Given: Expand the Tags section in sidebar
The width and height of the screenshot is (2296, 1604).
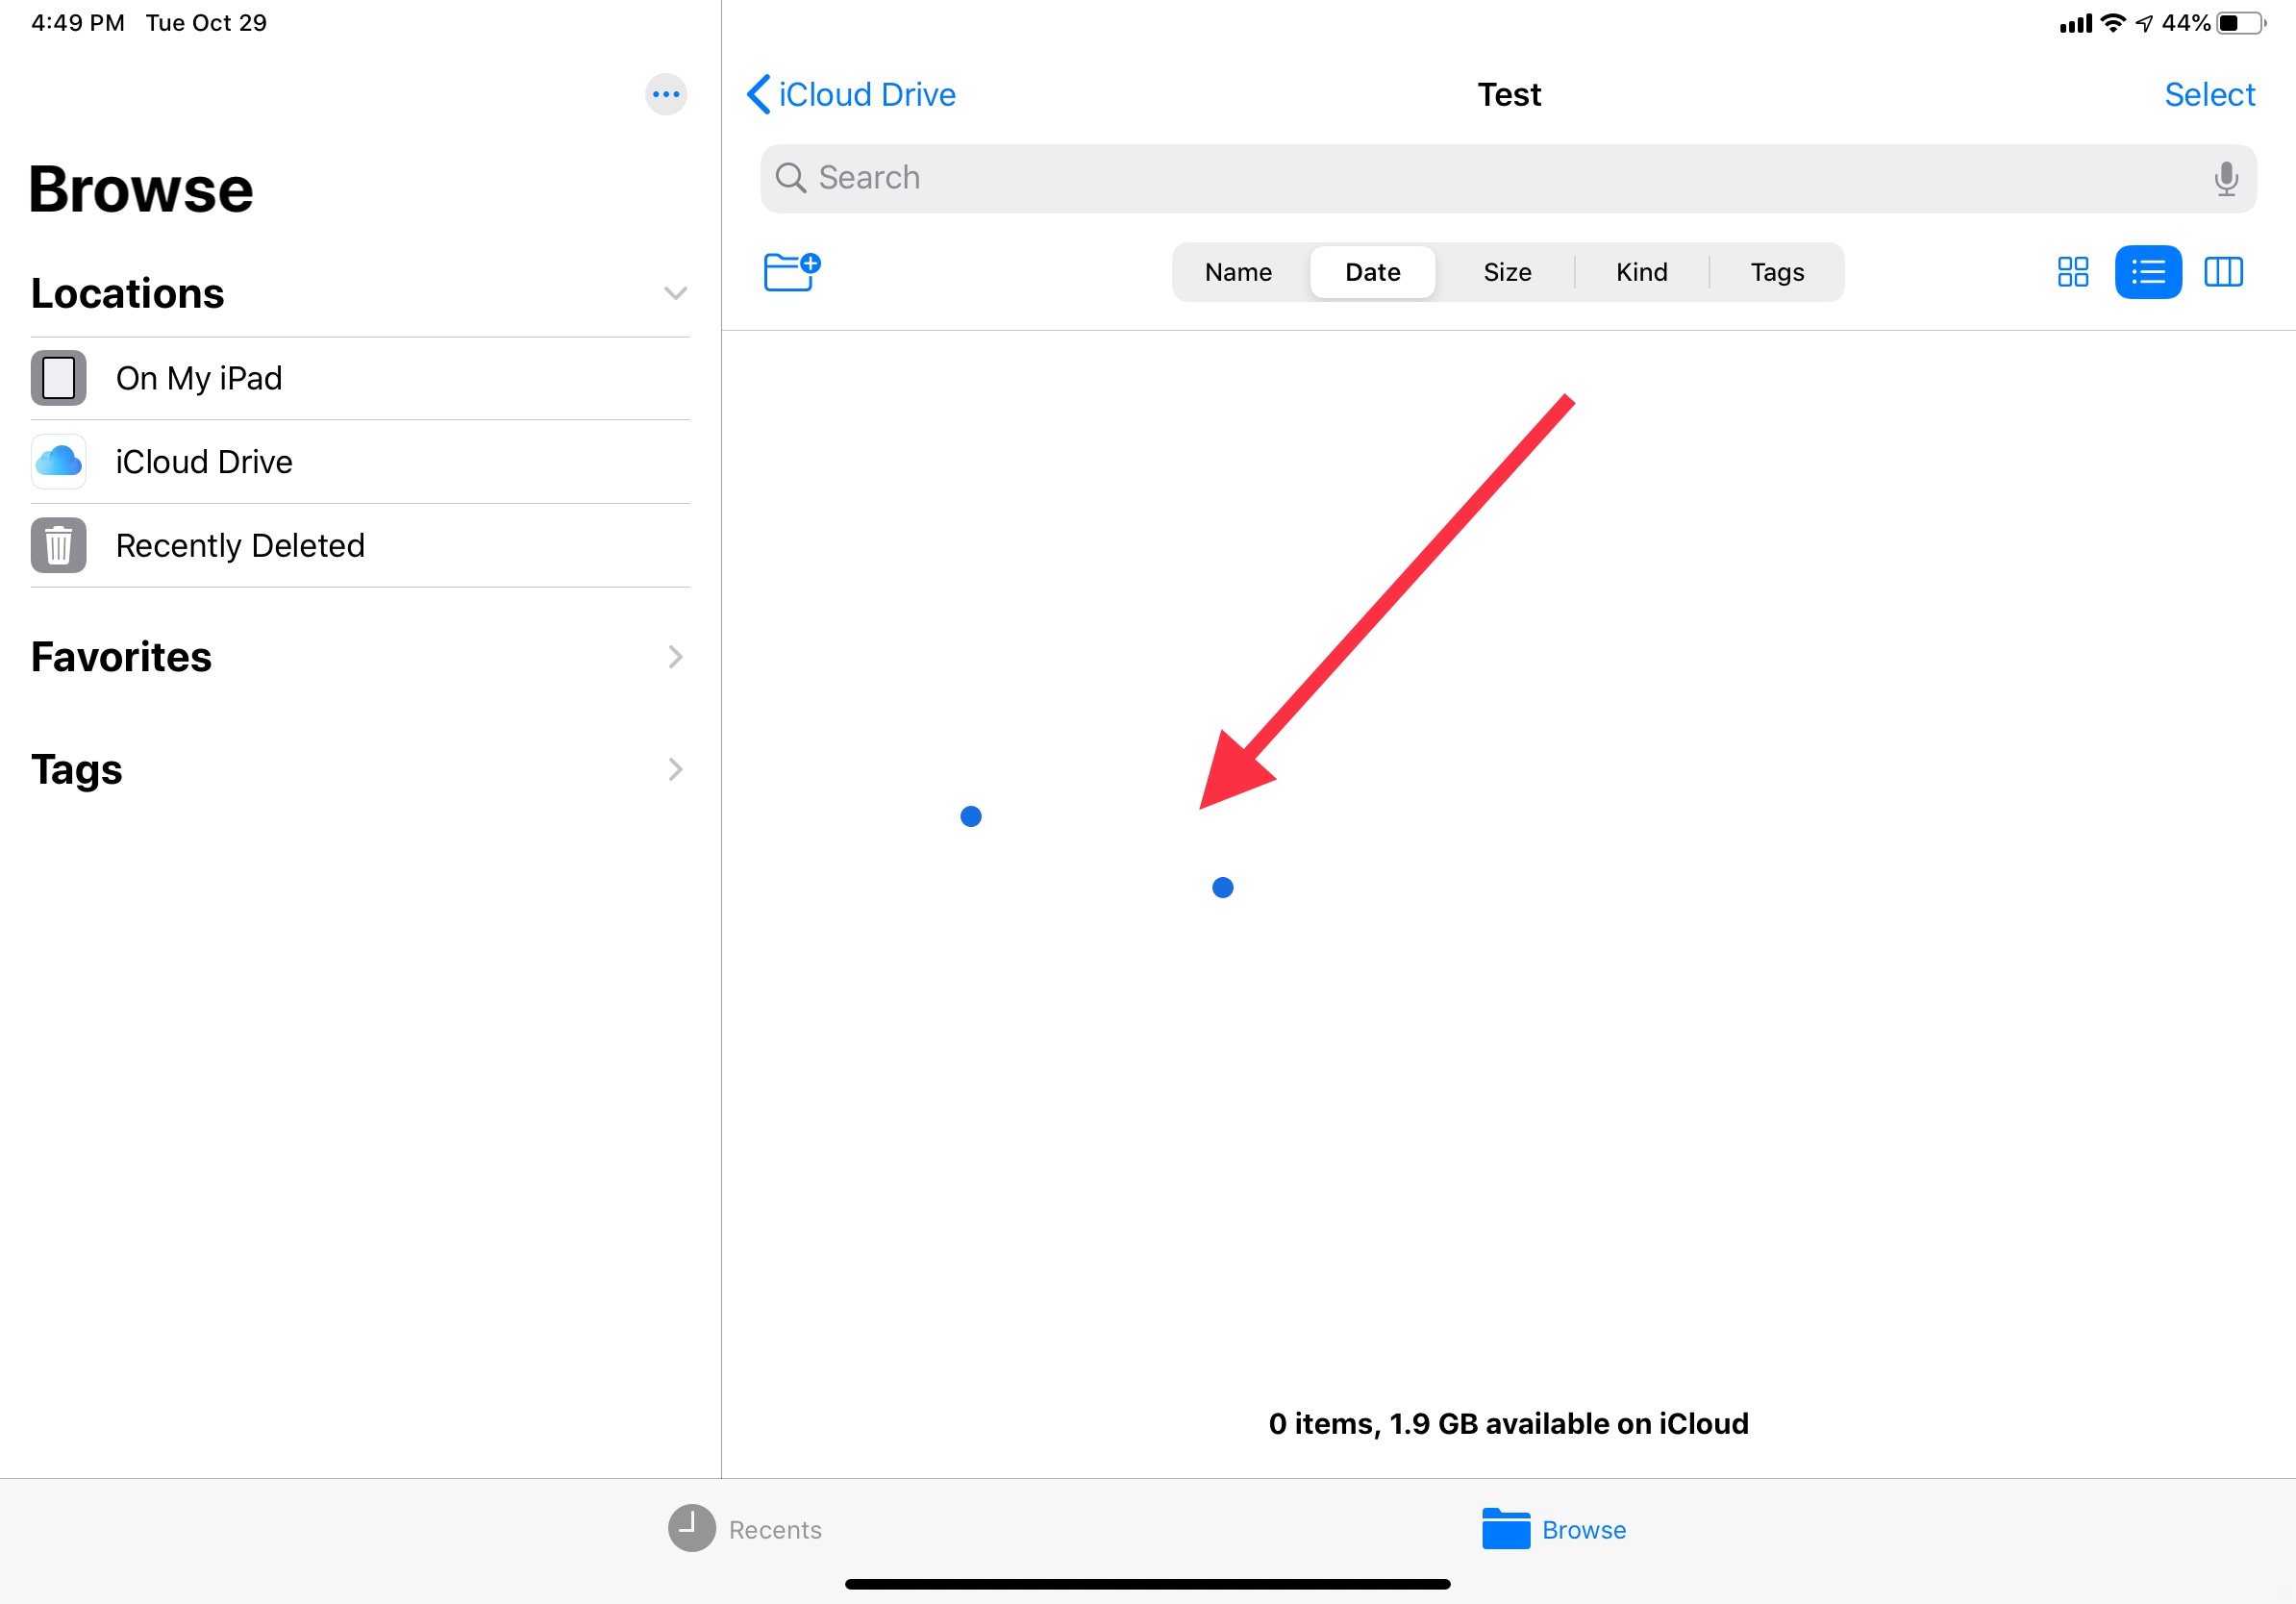Looking at the screenshot, I should coord(675,769).
